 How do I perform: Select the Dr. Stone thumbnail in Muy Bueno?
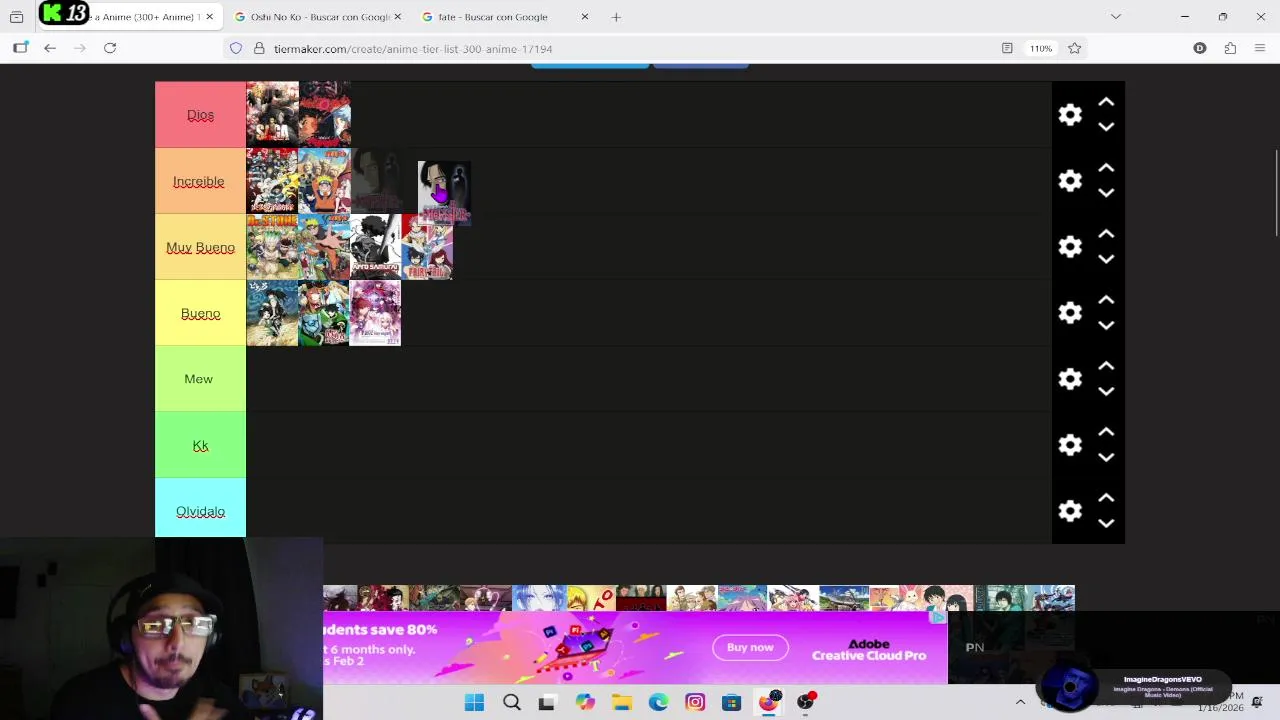(272, 247)
